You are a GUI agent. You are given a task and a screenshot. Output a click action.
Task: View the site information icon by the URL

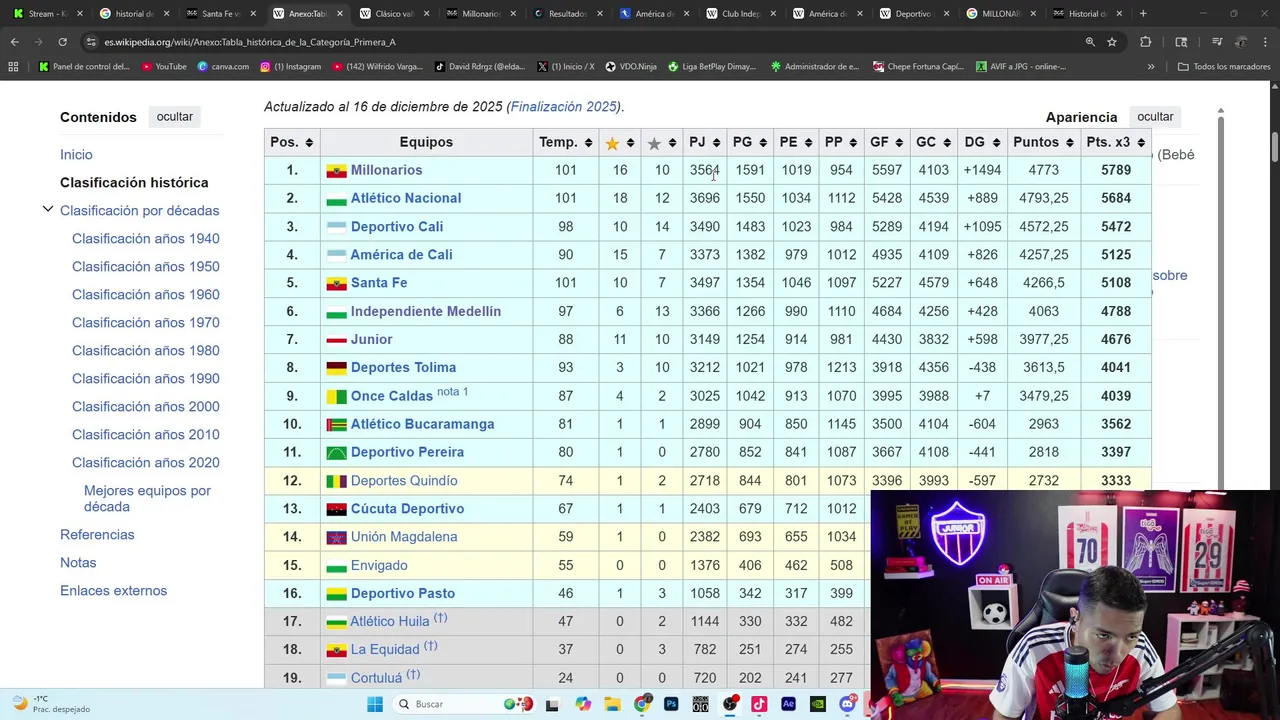[x=91, y=42]
